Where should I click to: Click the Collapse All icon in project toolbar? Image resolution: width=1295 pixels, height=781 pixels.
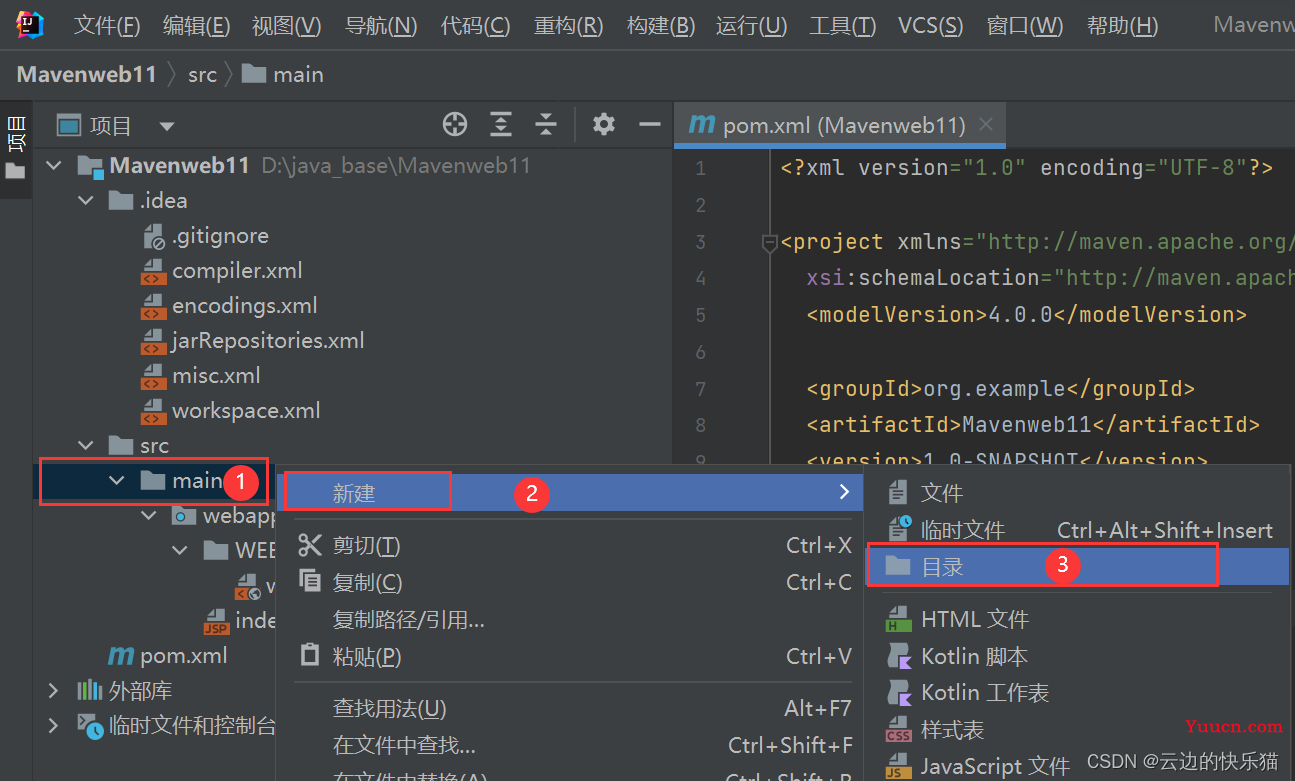[545, 124]
